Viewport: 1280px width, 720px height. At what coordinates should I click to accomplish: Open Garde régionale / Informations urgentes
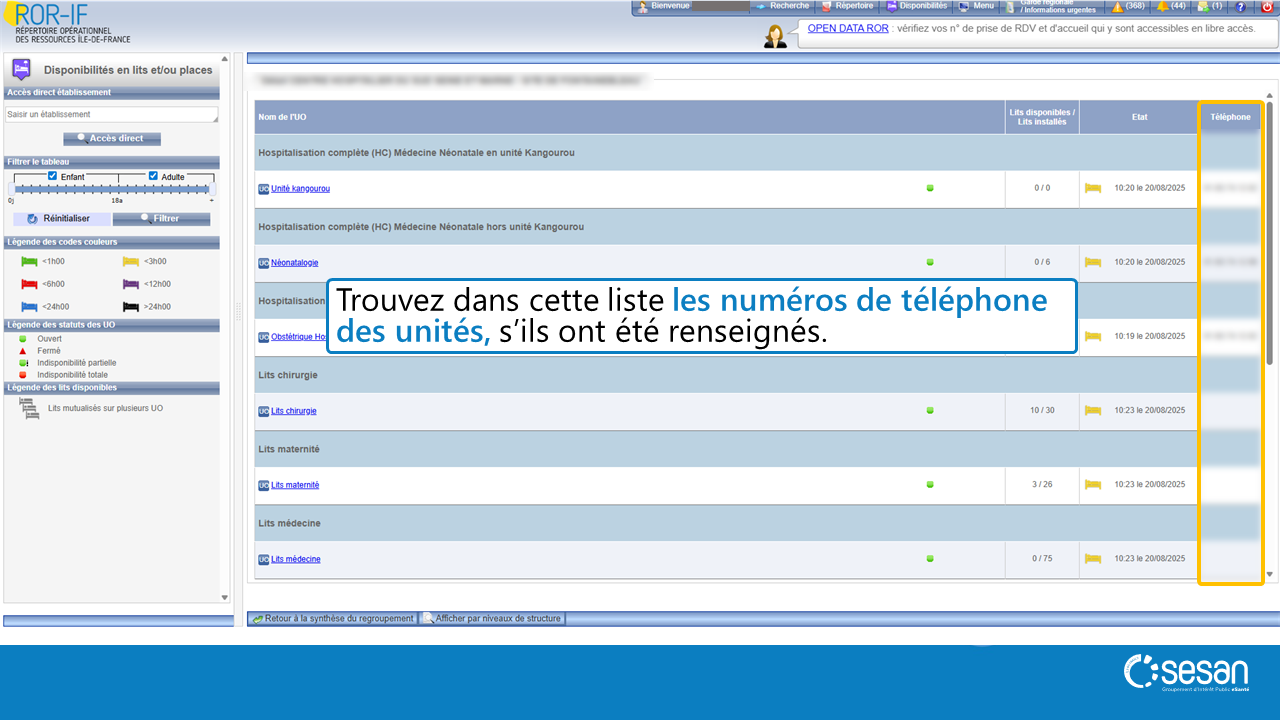click(1056, 7)
